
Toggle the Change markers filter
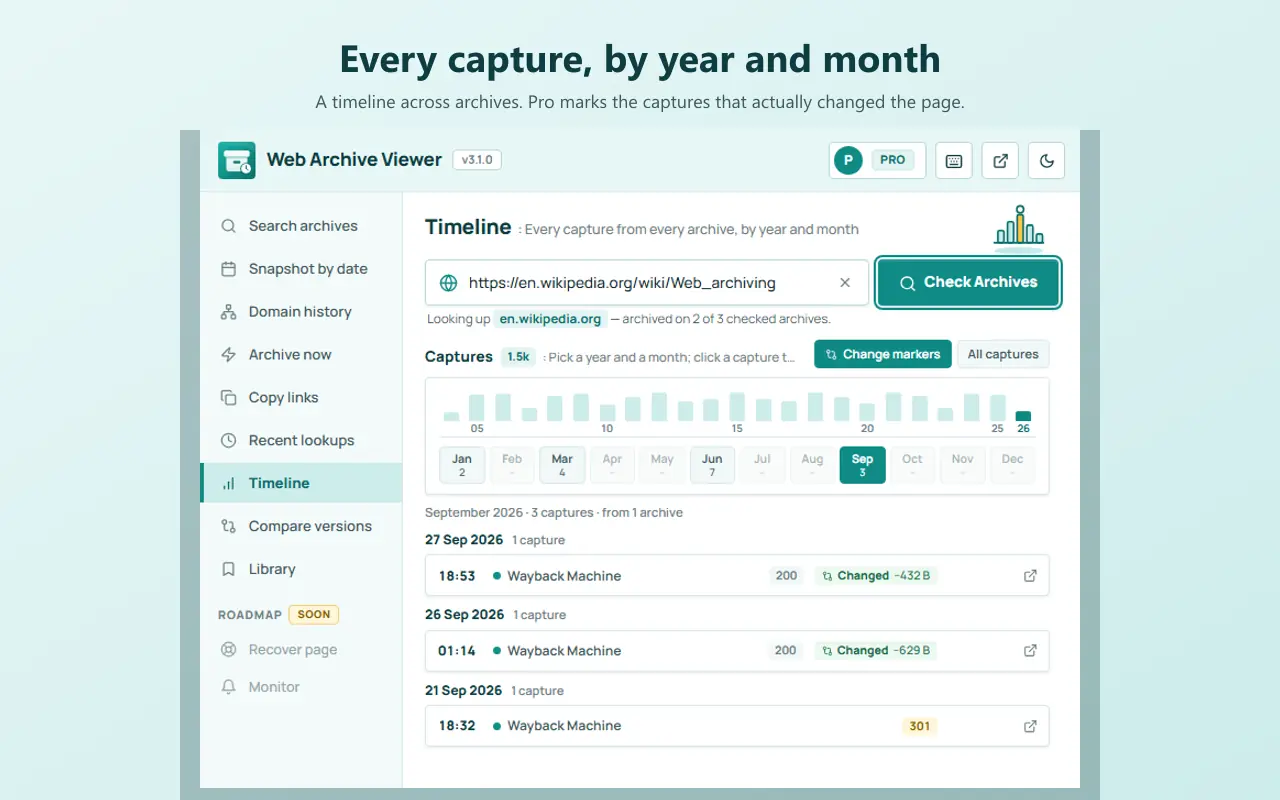883,354
